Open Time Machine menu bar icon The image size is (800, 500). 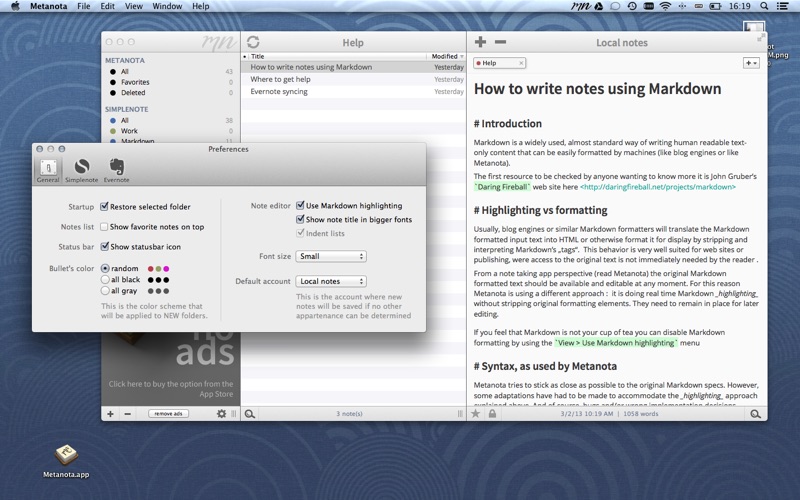point(632,6)
